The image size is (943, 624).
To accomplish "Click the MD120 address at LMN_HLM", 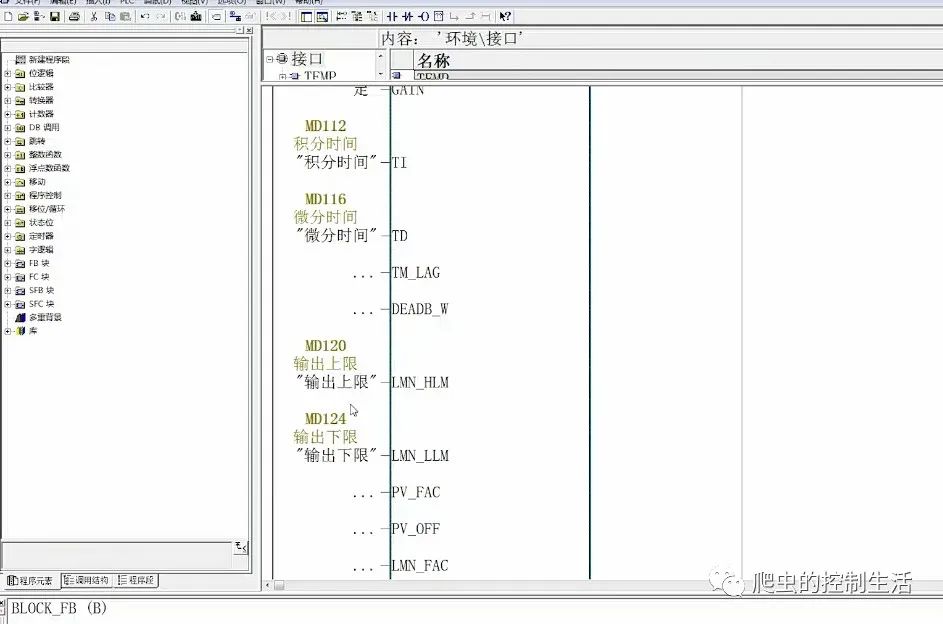I will pyautogui.click(x=325, y=346).
